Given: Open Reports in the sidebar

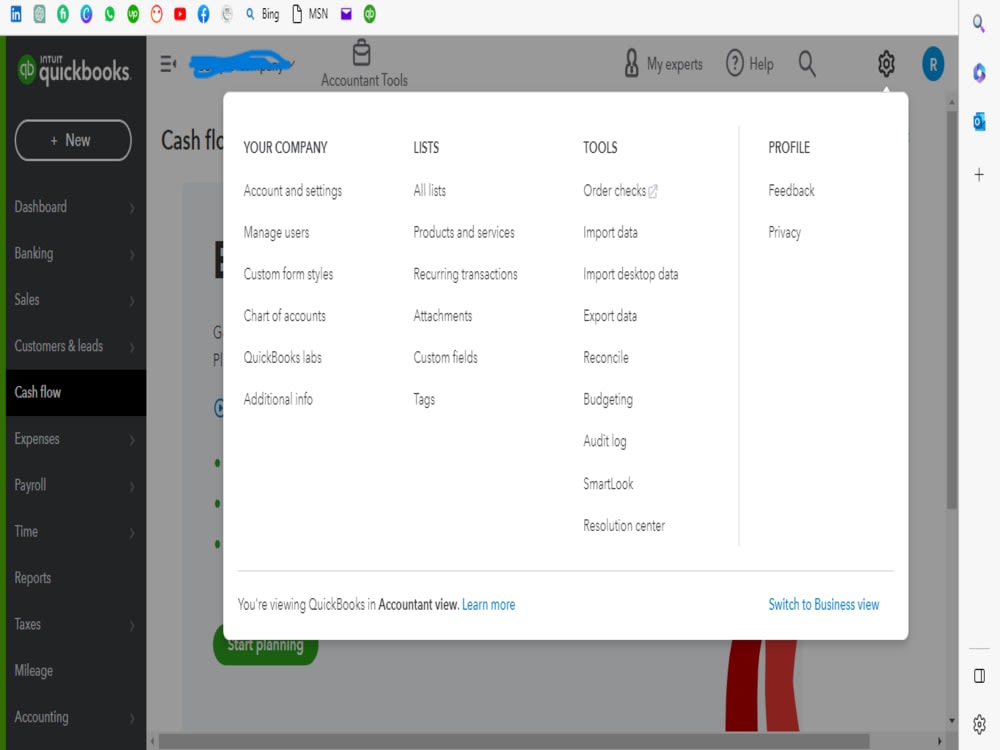Looking at the screenshot, I should (x=33, y=578).
